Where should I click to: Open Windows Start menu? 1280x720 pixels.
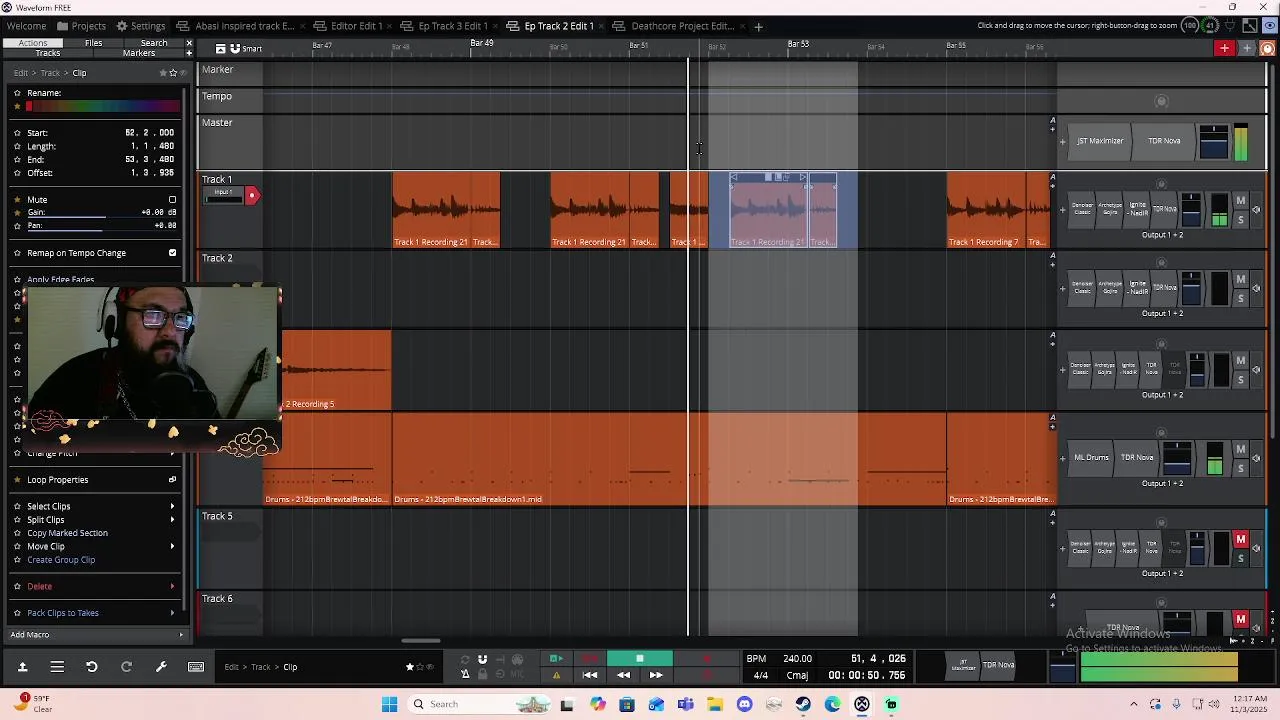click(389, 704)
